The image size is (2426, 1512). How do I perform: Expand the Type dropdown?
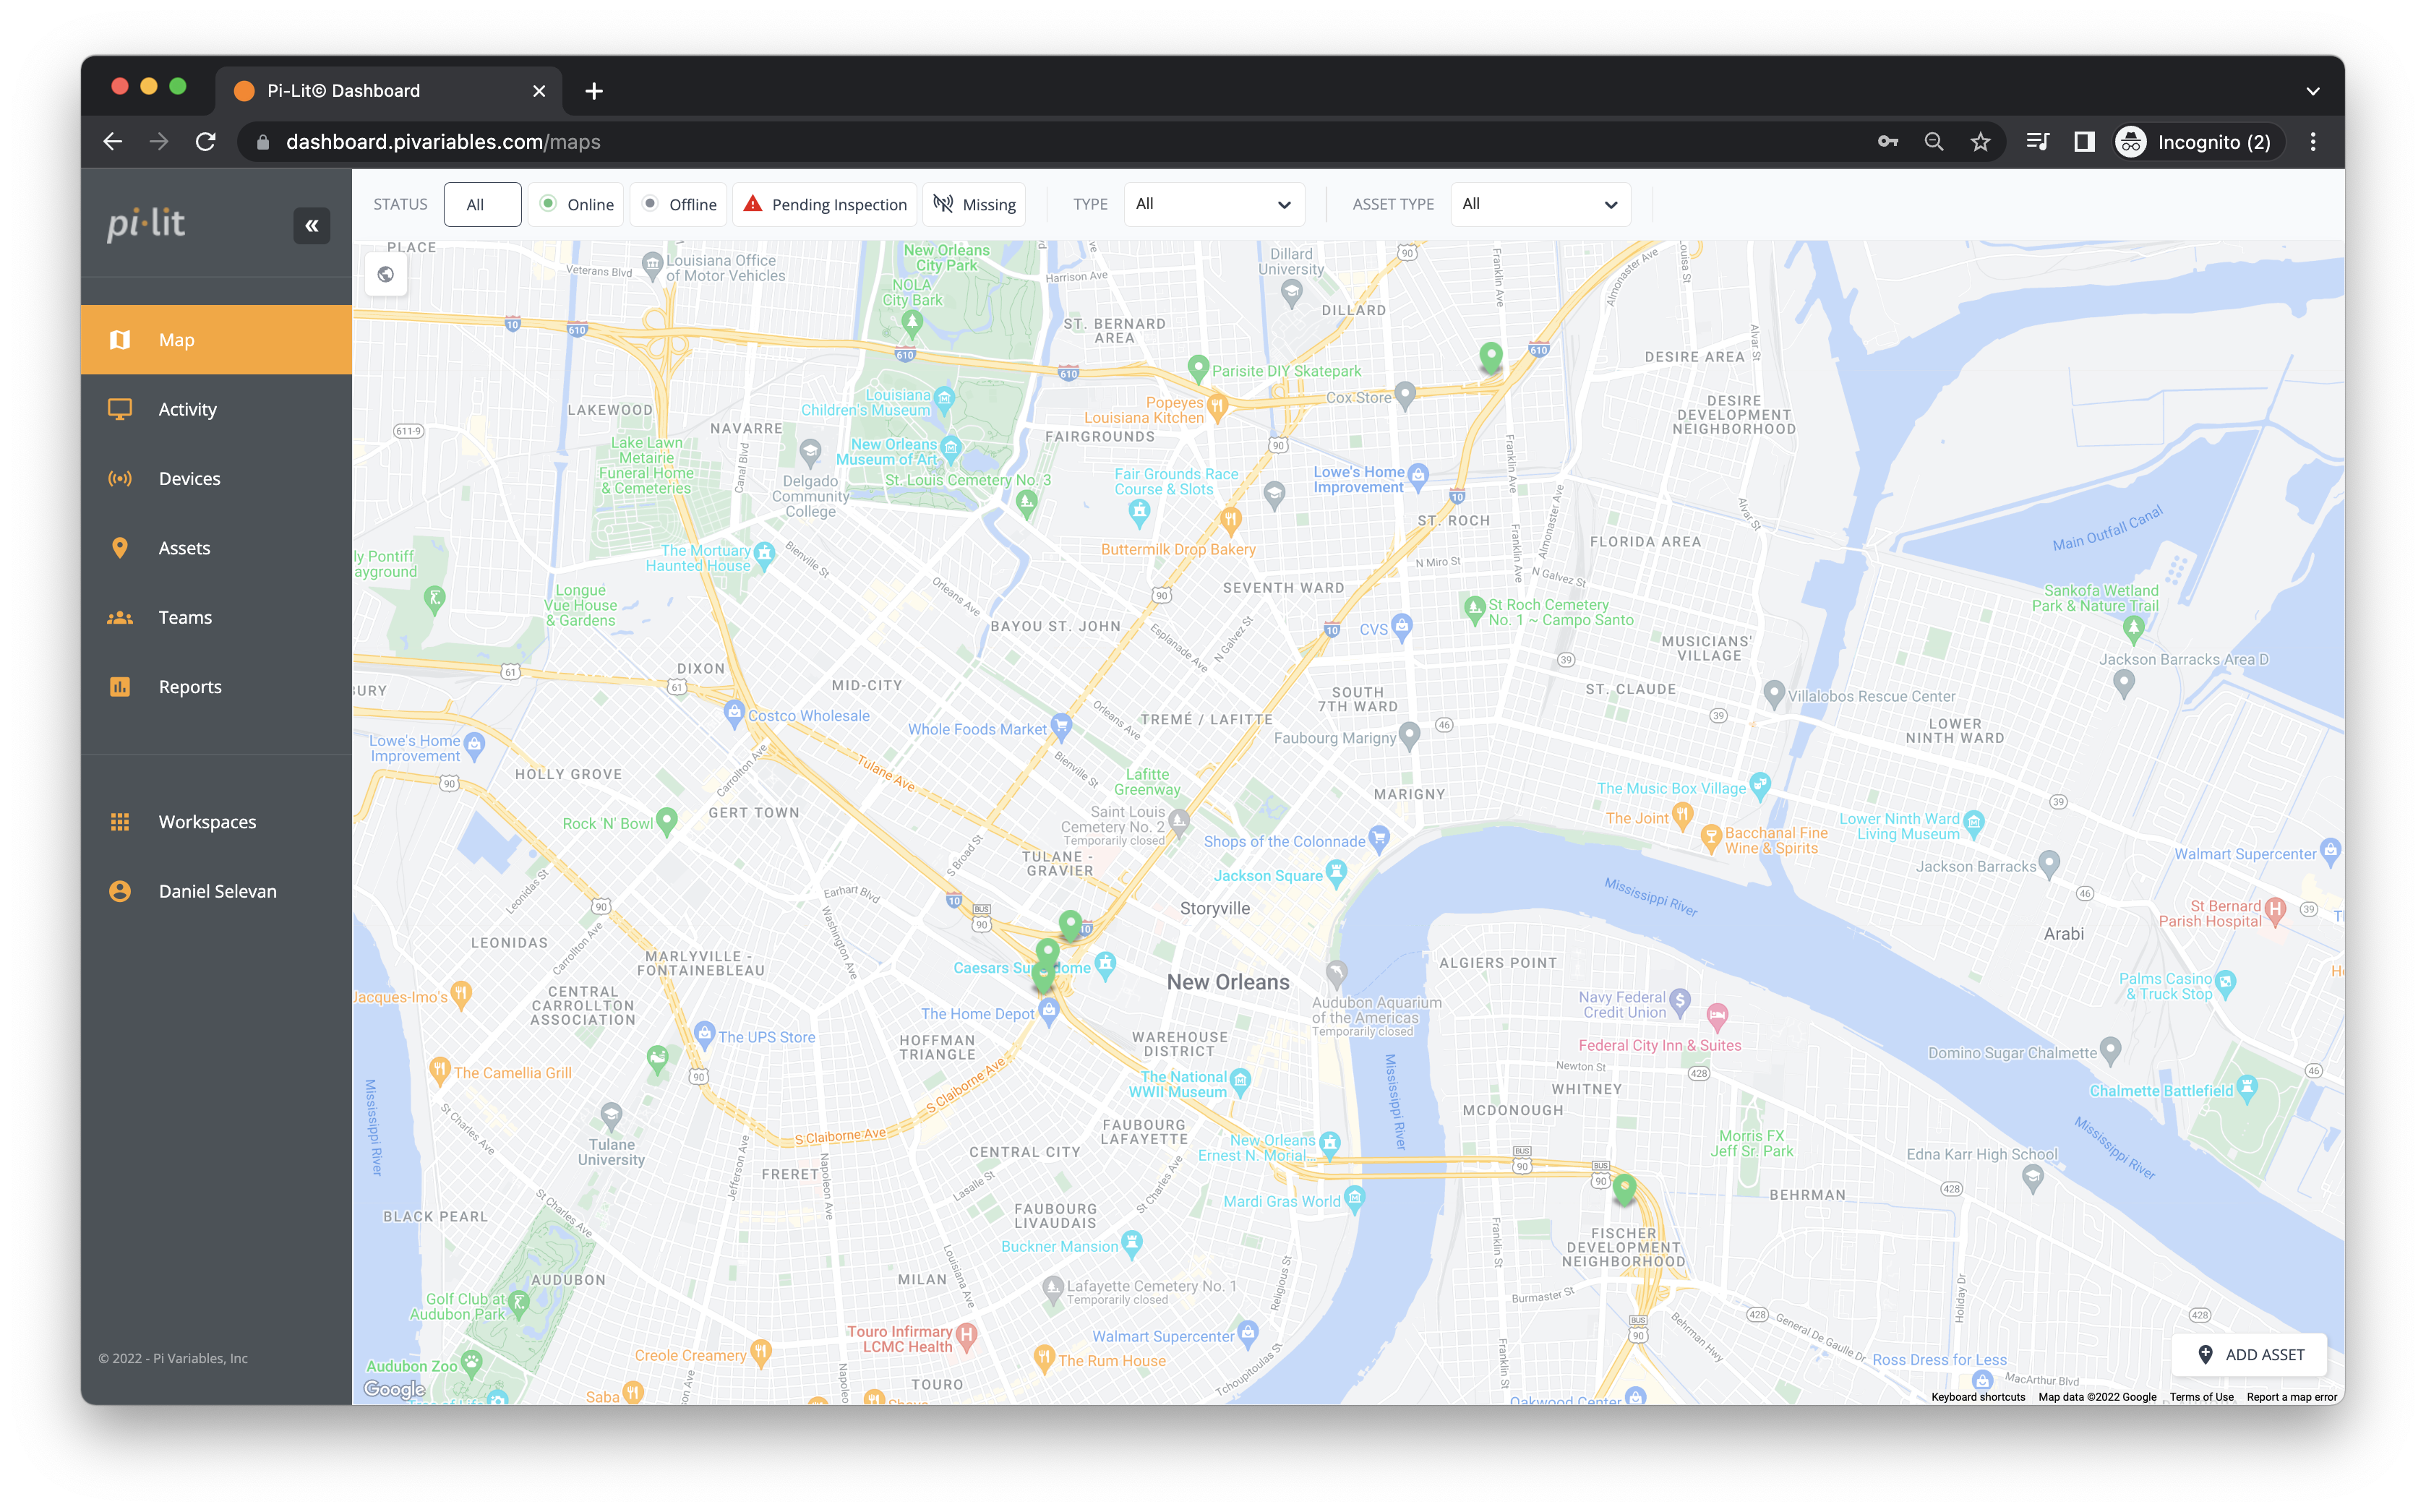tap(1213, 204)
